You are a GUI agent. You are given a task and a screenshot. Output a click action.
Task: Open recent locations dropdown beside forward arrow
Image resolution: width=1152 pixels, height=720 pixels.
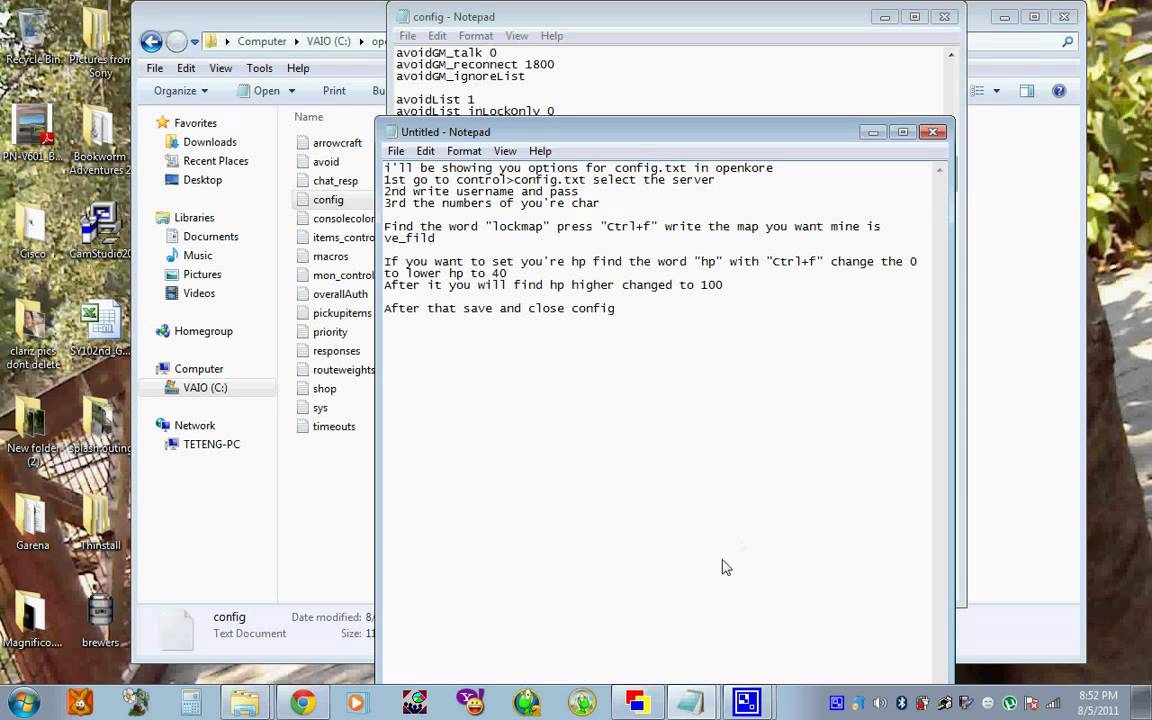coord(195,42)
